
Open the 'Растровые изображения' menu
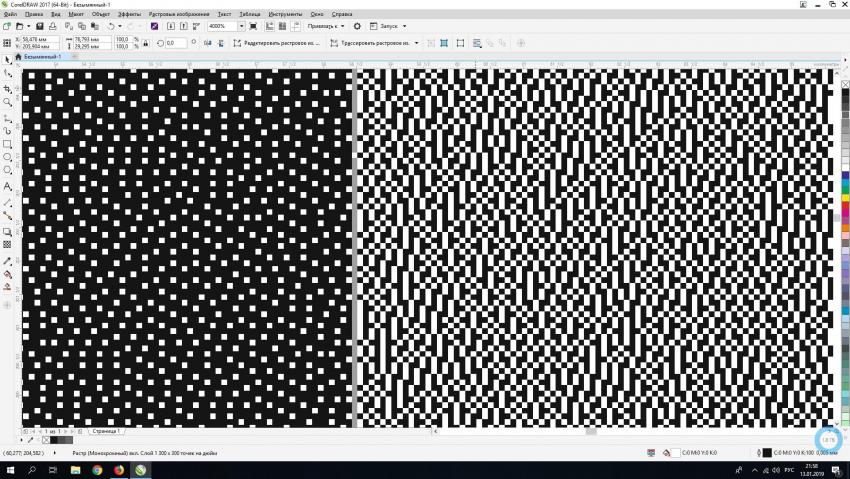pyautogui.click(x=179, y=15)
